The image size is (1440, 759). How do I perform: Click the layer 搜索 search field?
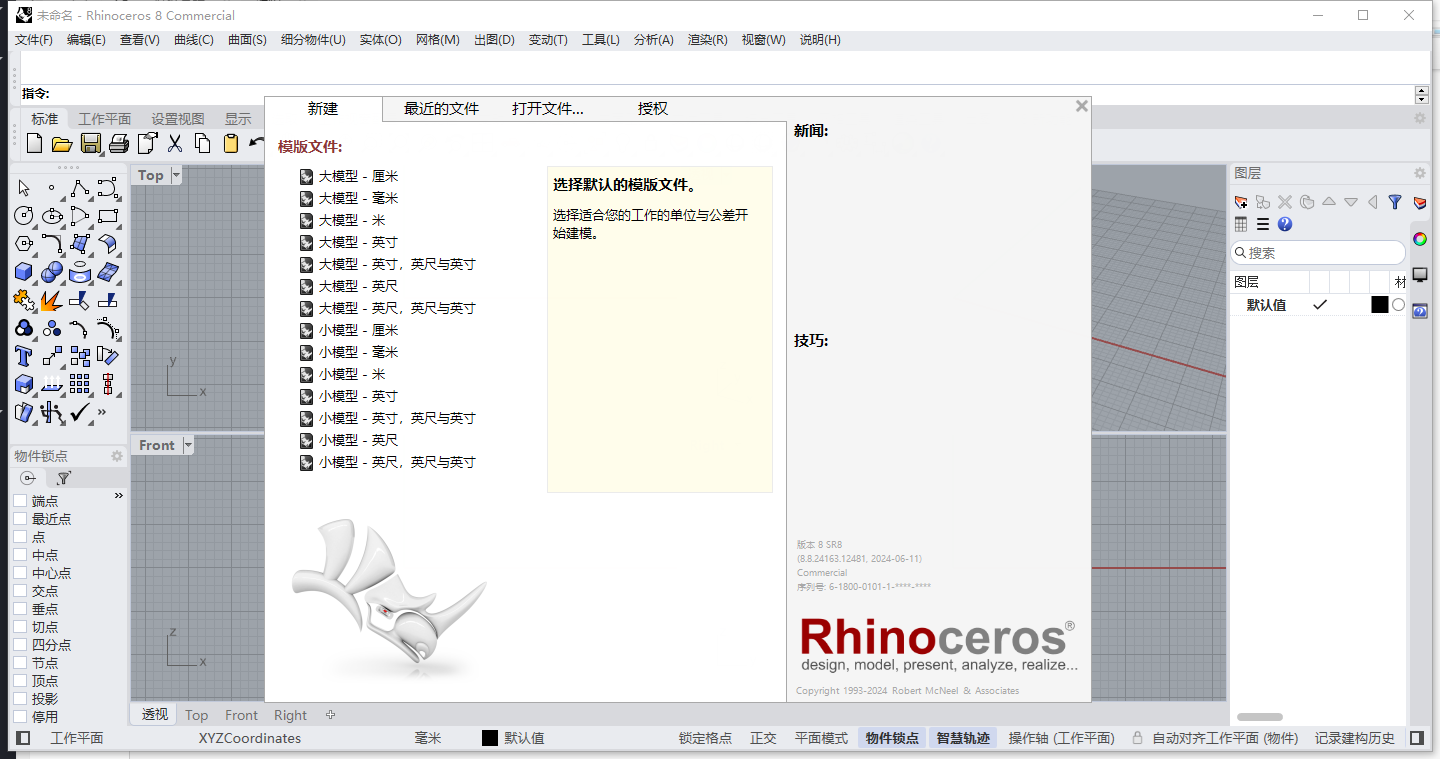point(1318,253)
